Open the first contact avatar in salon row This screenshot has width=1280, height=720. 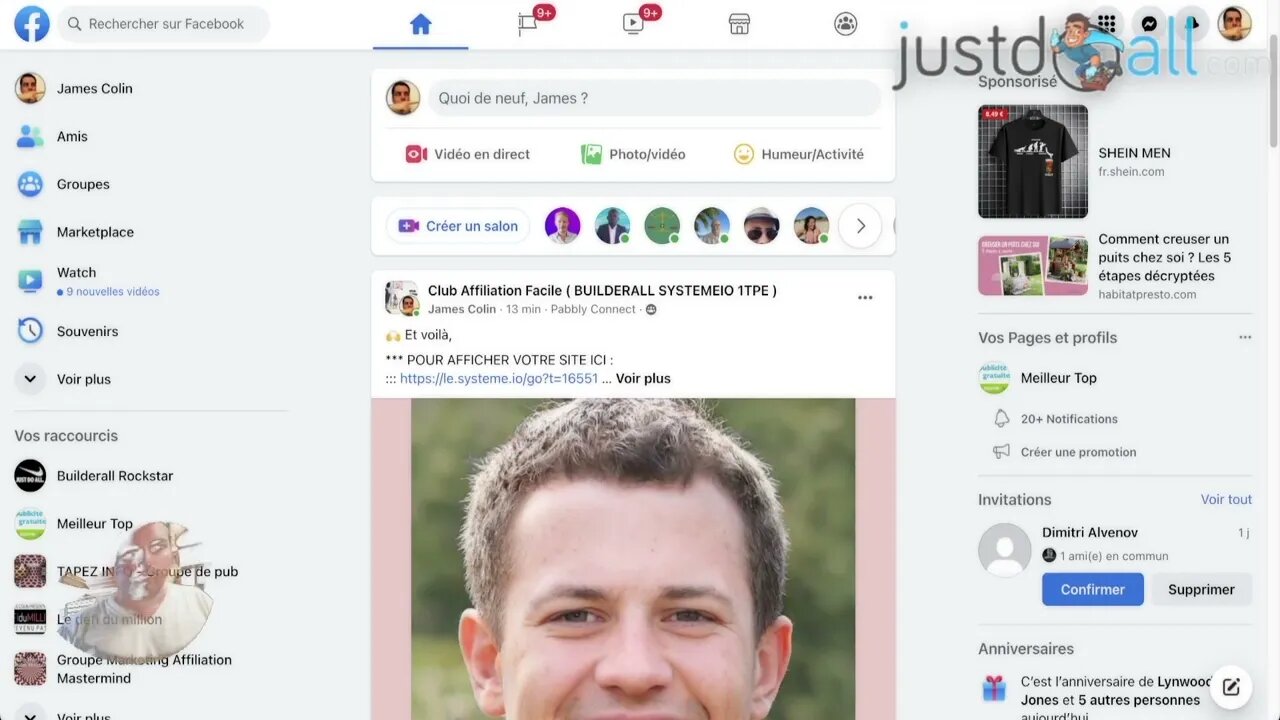click(563, 226)
